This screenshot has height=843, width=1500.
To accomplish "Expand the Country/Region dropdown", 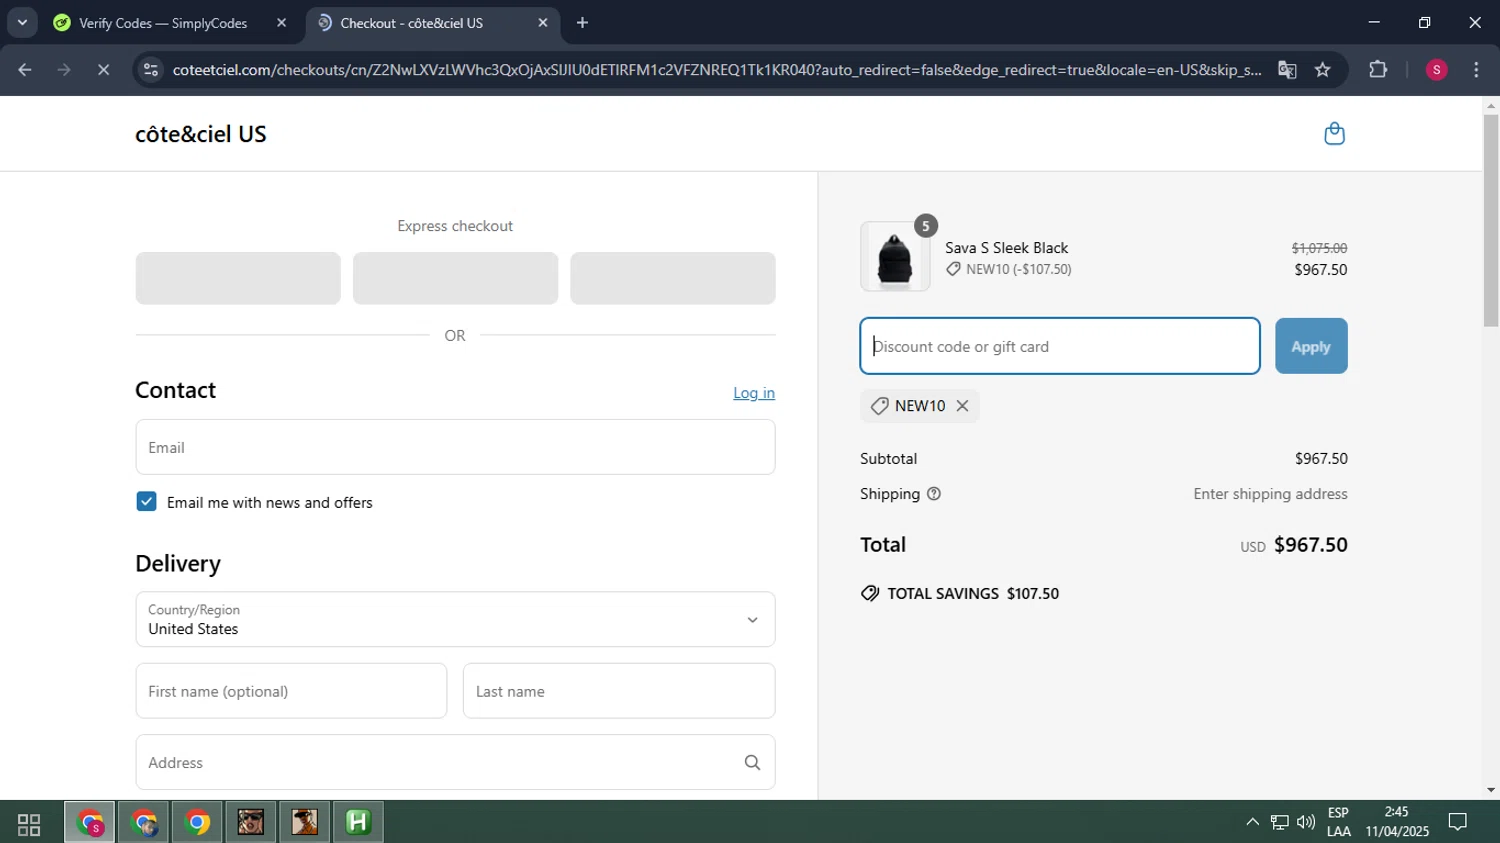I will click(455, 619).
